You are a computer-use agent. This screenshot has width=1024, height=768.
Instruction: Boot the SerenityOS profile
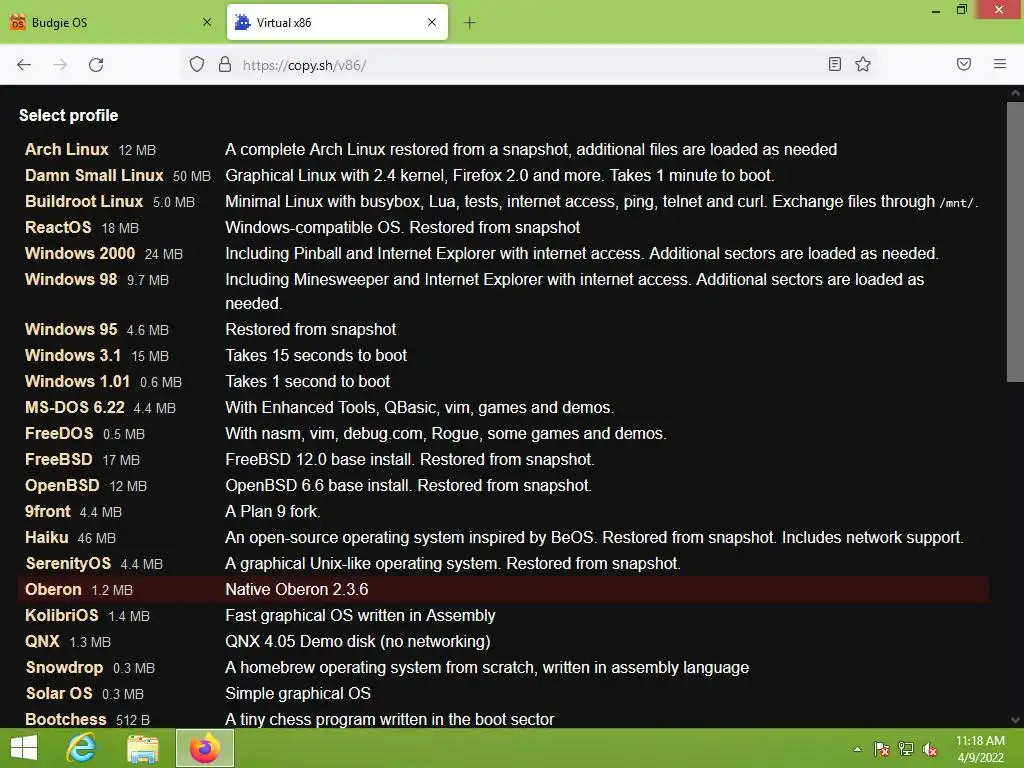click(x=68, y=564)
